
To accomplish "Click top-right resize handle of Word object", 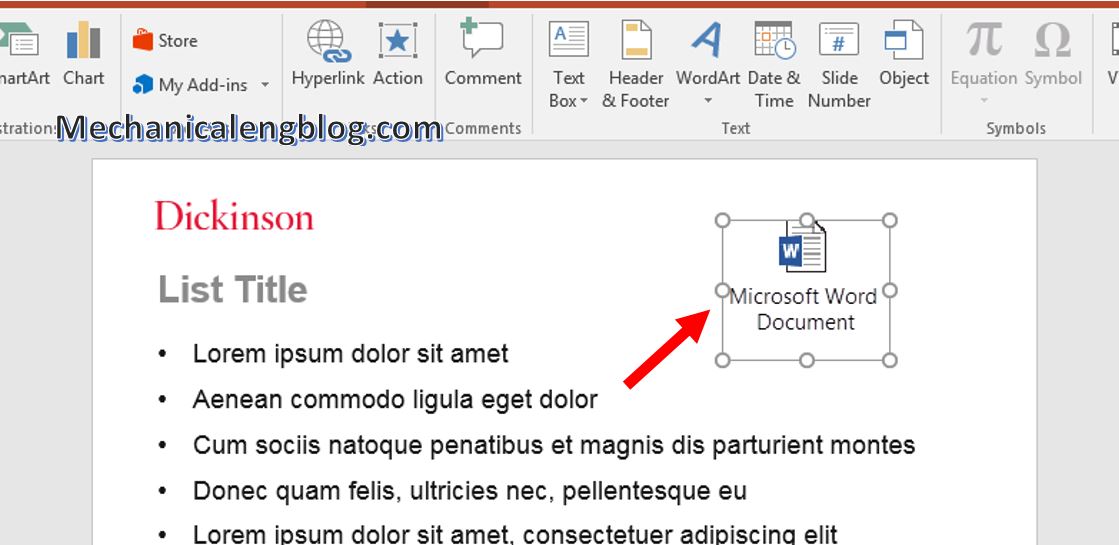I will [889, 220].
